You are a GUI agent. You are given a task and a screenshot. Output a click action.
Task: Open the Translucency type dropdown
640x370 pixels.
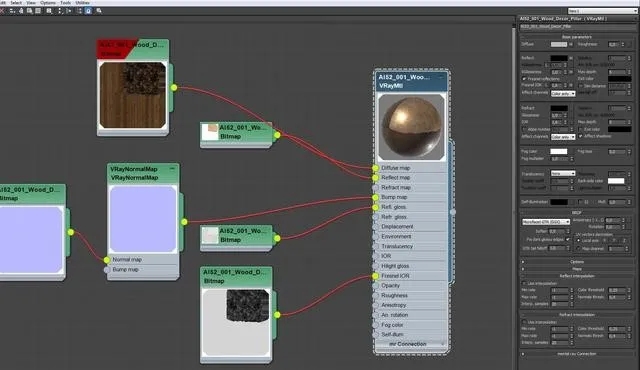[x=563, y=173]
